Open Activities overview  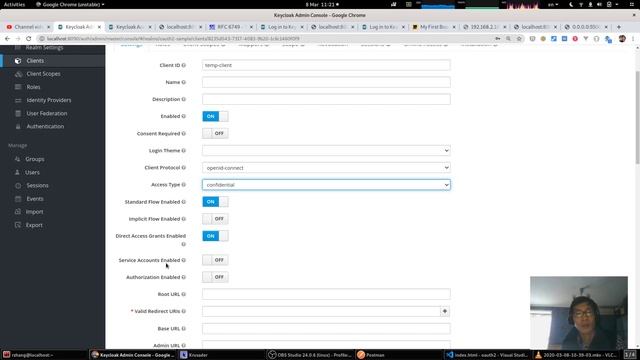pos(14,4)
